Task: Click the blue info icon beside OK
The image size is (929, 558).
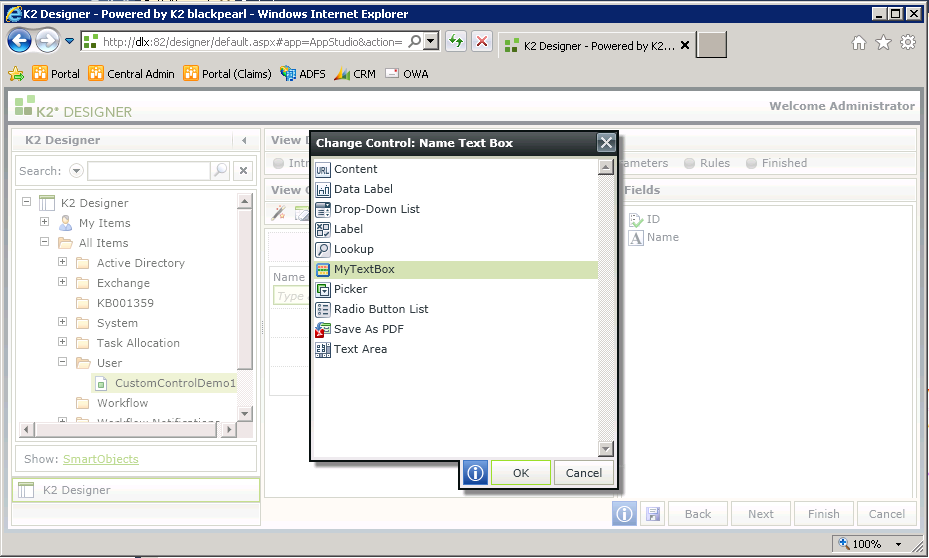Action: [476, 473]
